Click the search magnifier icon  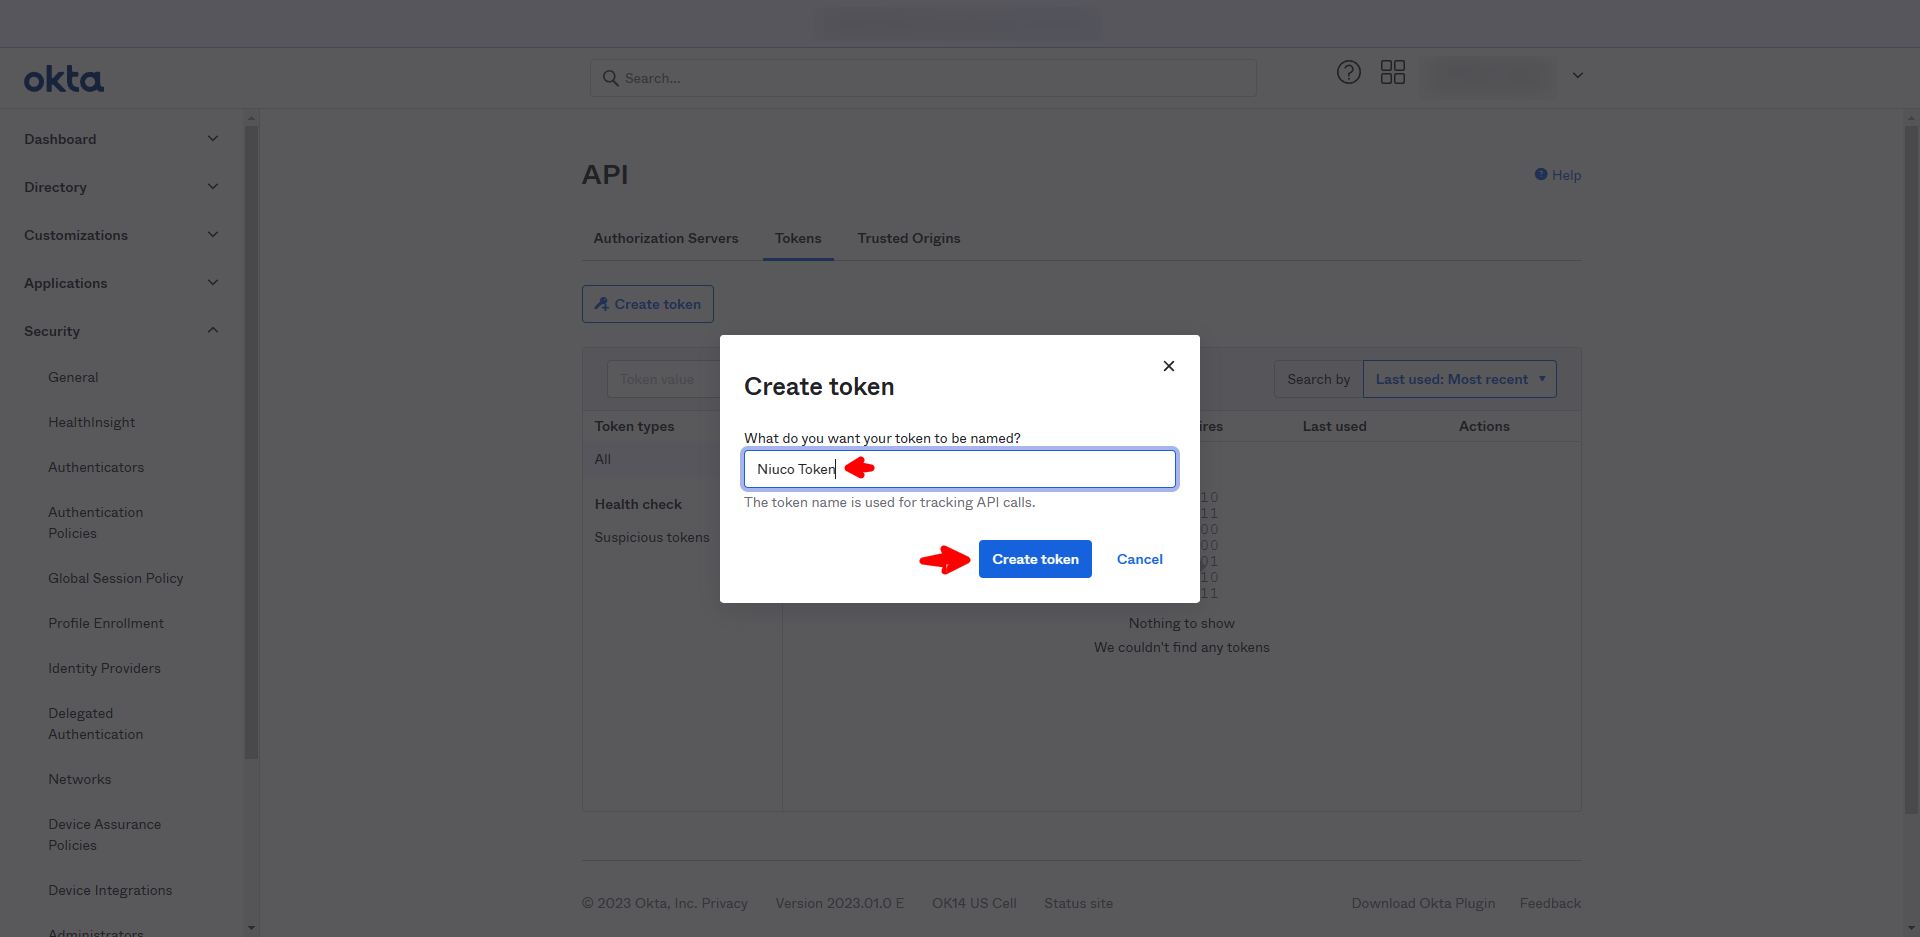click(610, 78)
